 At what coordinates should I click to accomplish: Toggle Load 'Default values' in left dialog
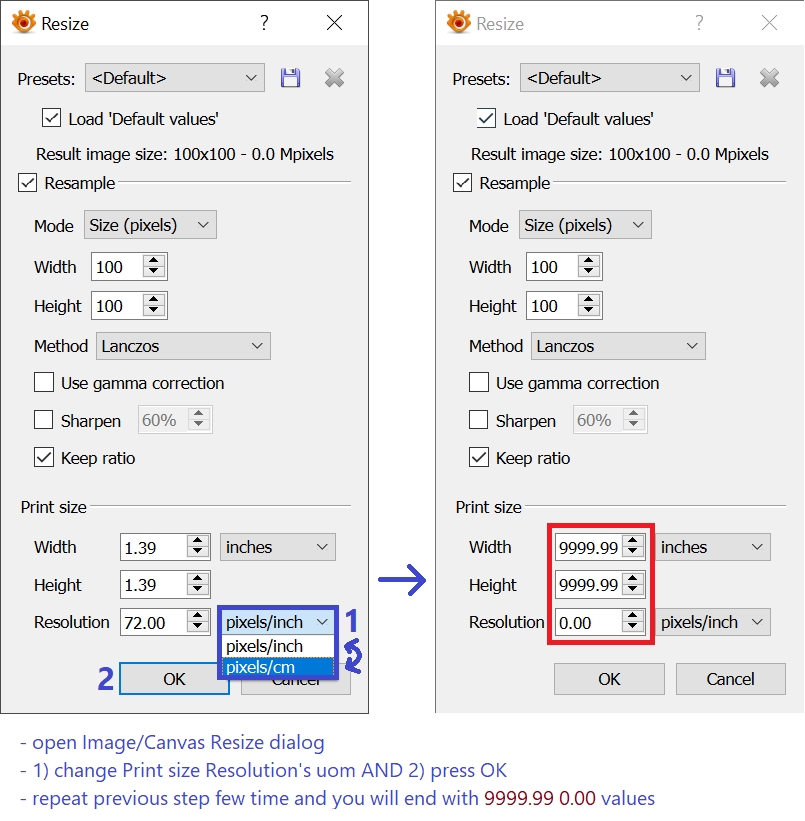[51, 118]
